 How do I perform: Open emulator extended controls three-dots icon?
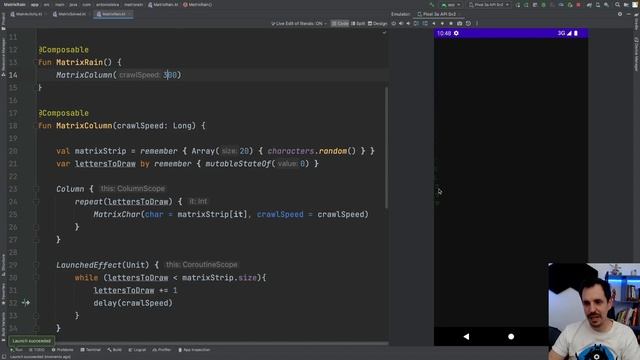click(x=477, y=23)
